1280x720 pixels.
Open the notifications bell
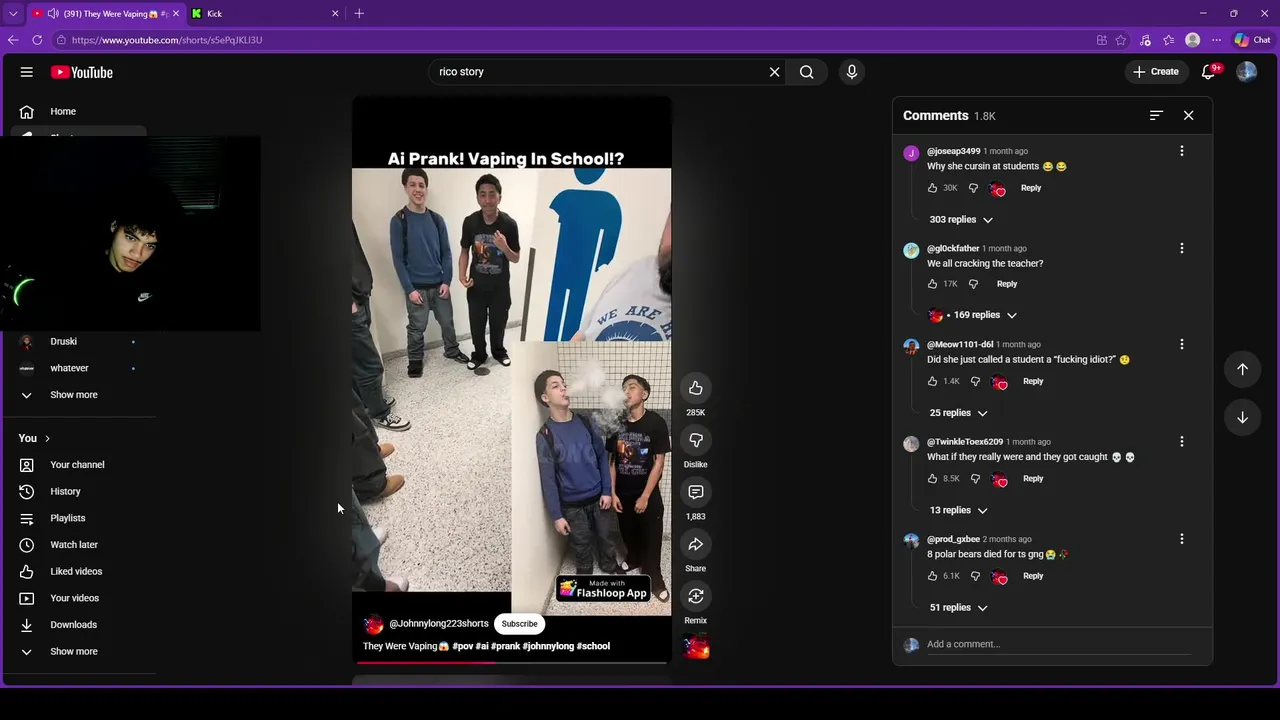1209,72
